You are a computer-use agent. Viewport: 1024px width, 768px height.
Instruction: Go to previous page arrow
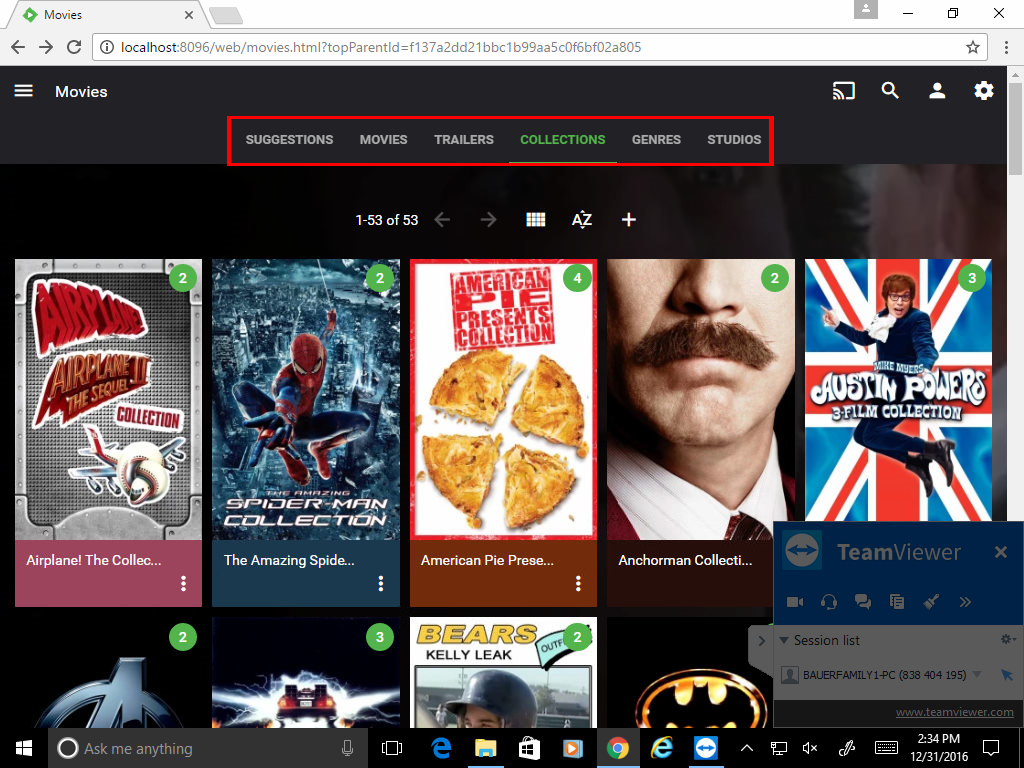pos(442,220)
